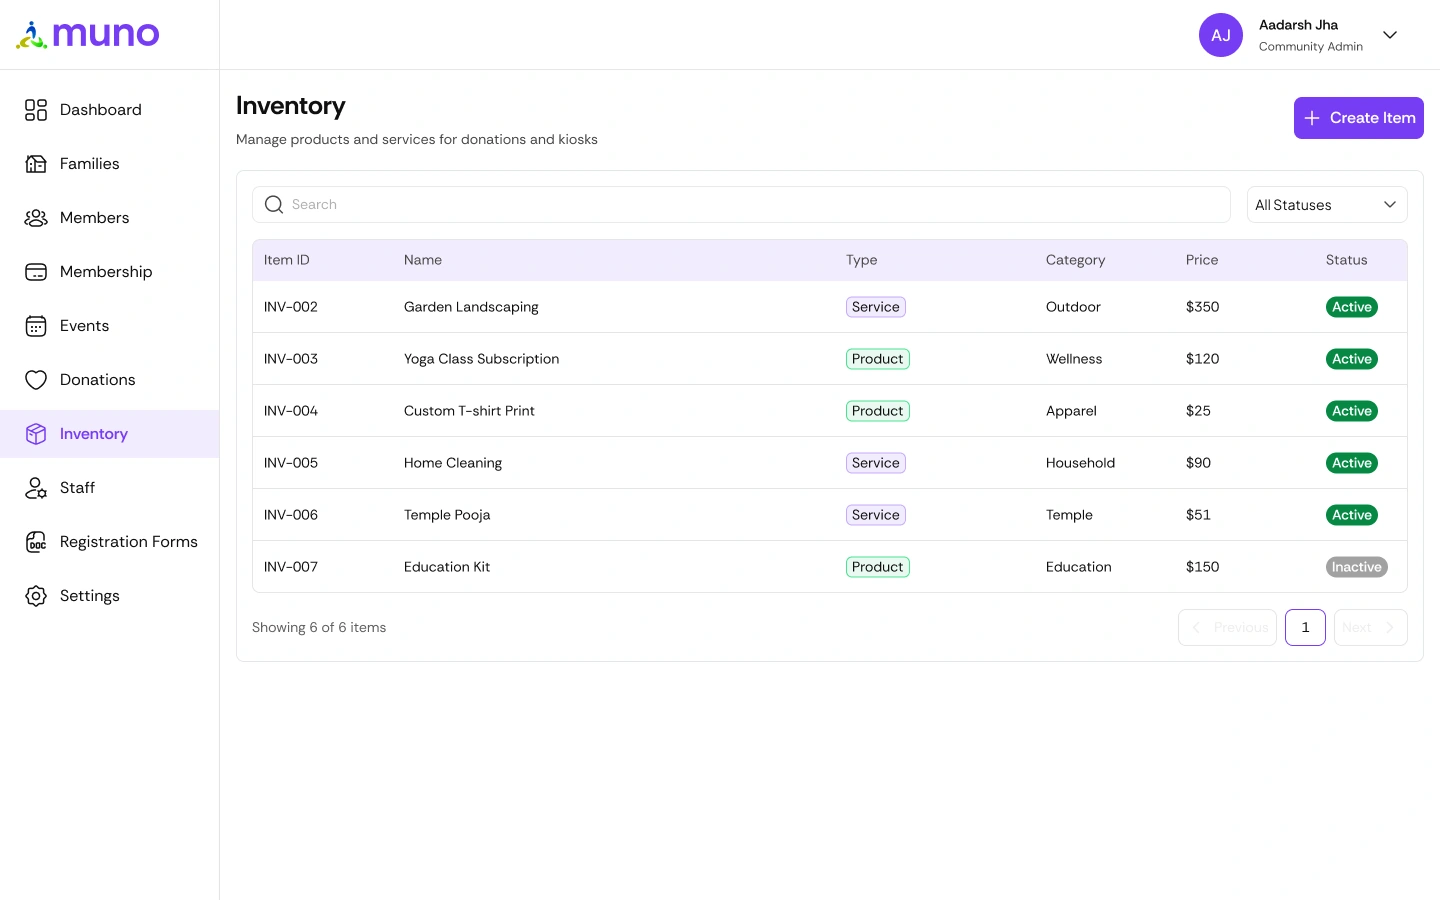Click the Members people icon

tap(36, 218)
